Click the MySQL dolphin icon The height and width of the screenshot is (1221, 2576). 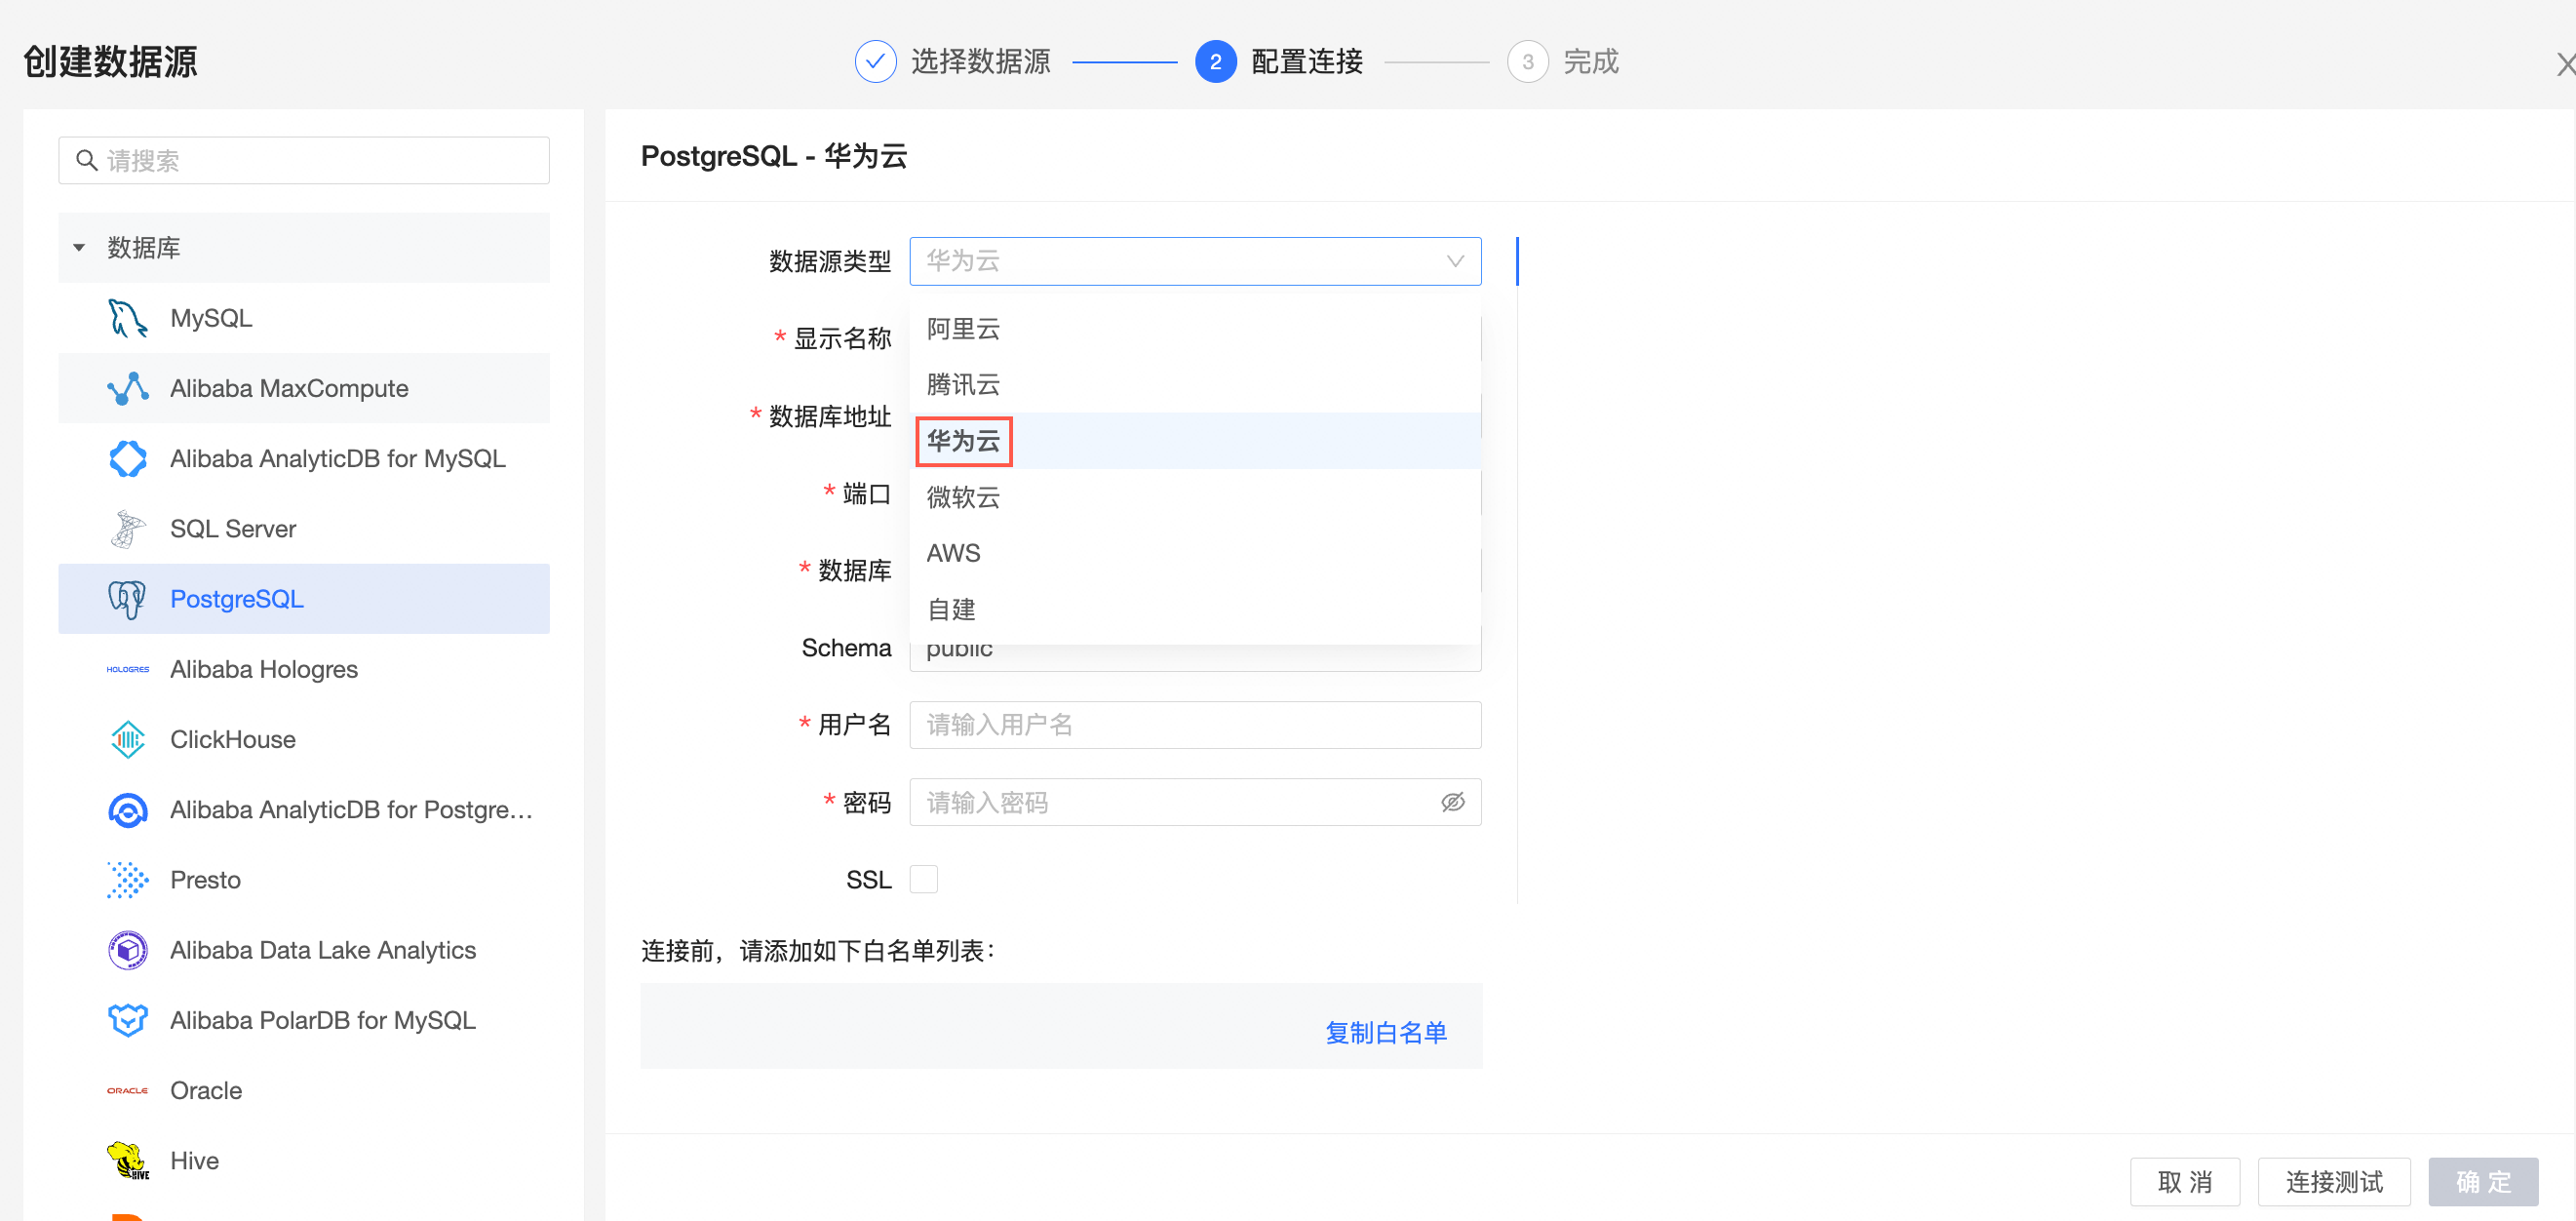(127, 318)
